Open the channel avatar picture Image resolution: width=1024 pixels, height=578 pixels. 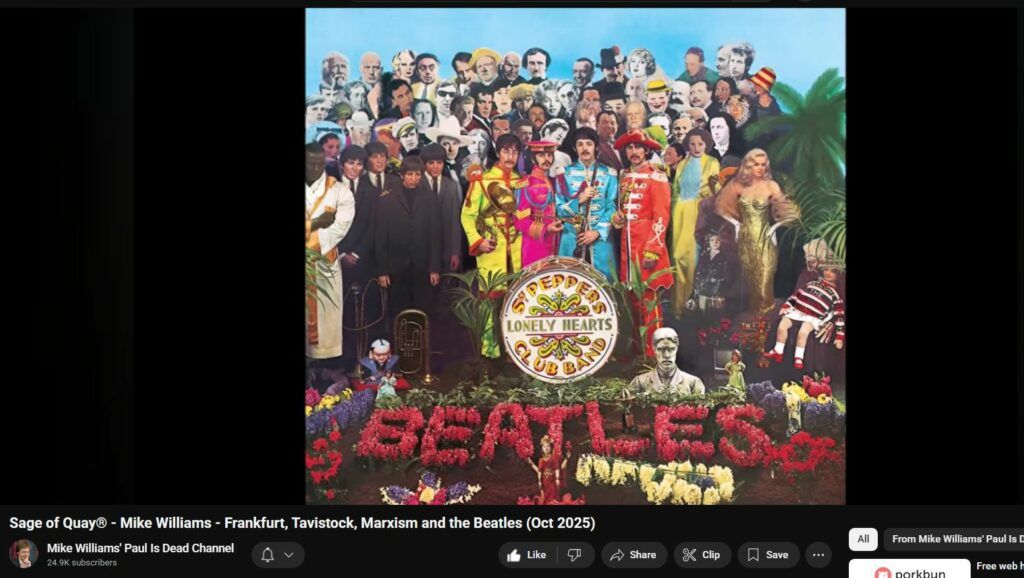tap(23, 554)
